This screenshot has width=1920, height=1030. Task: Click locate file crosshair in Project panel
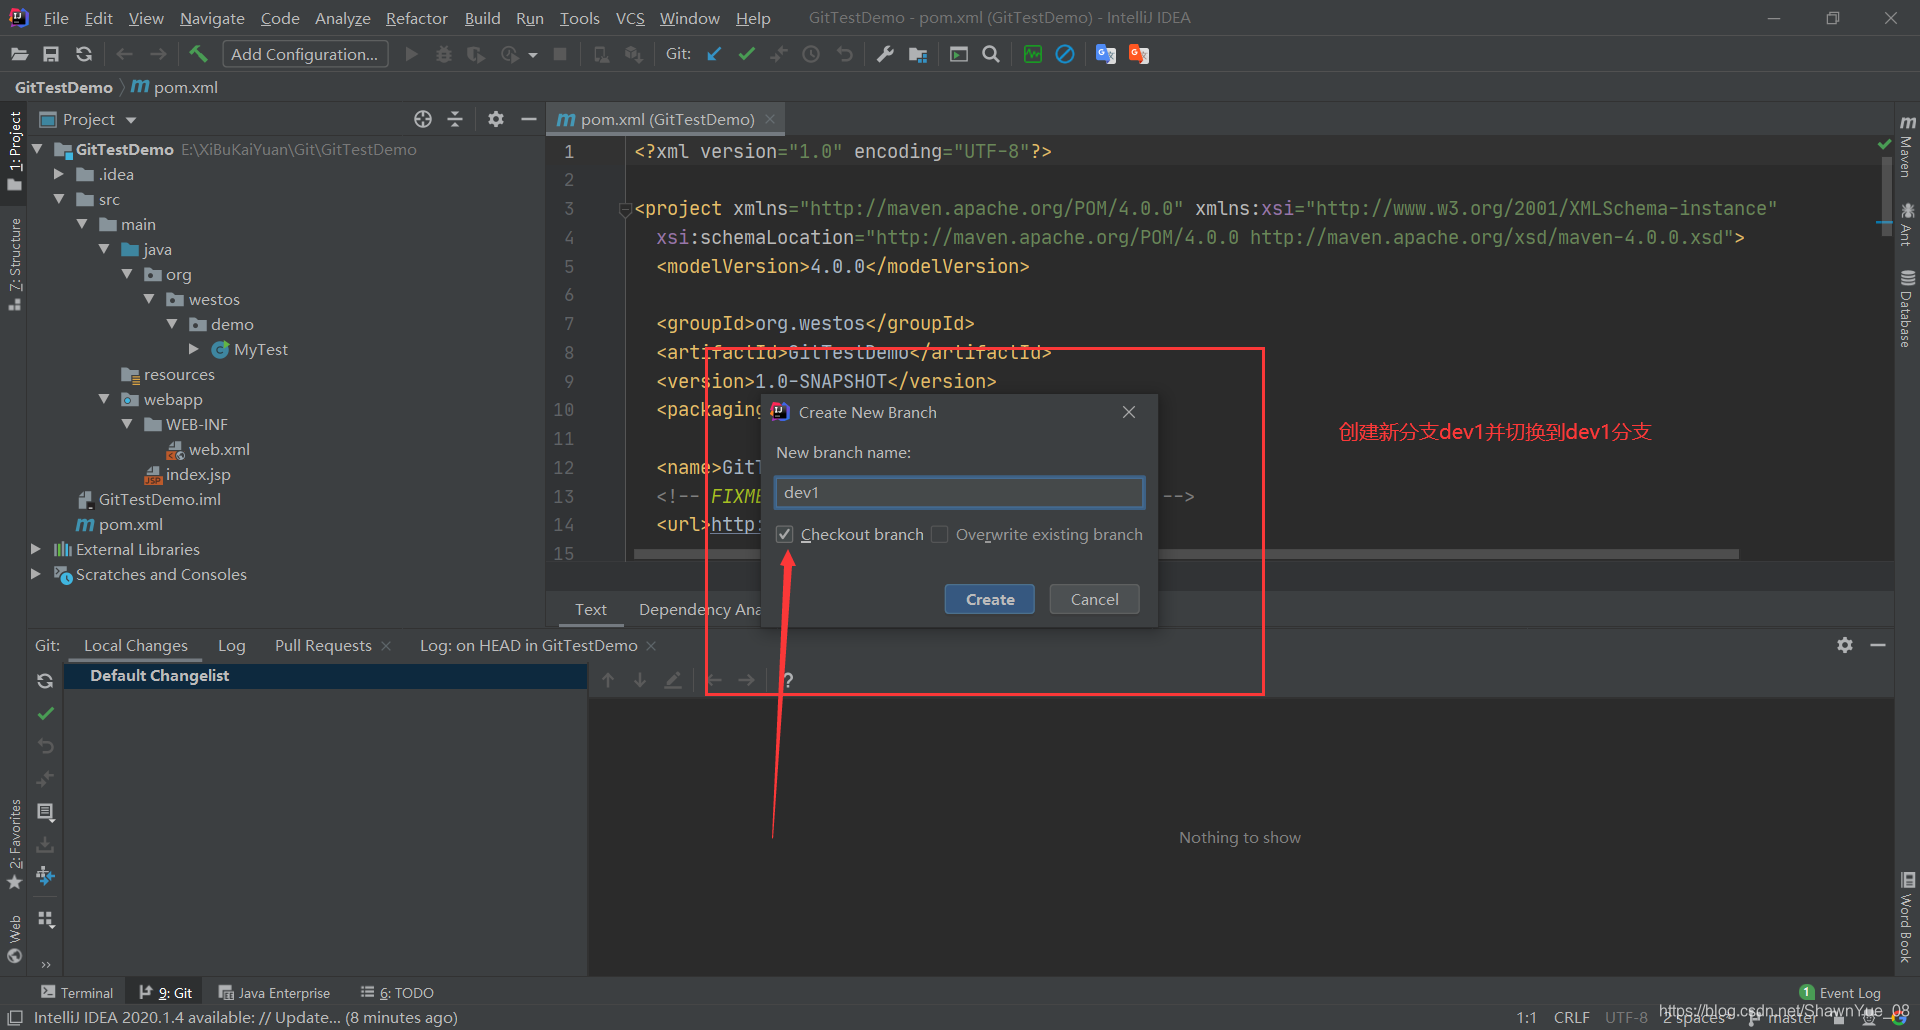point(423,119)
